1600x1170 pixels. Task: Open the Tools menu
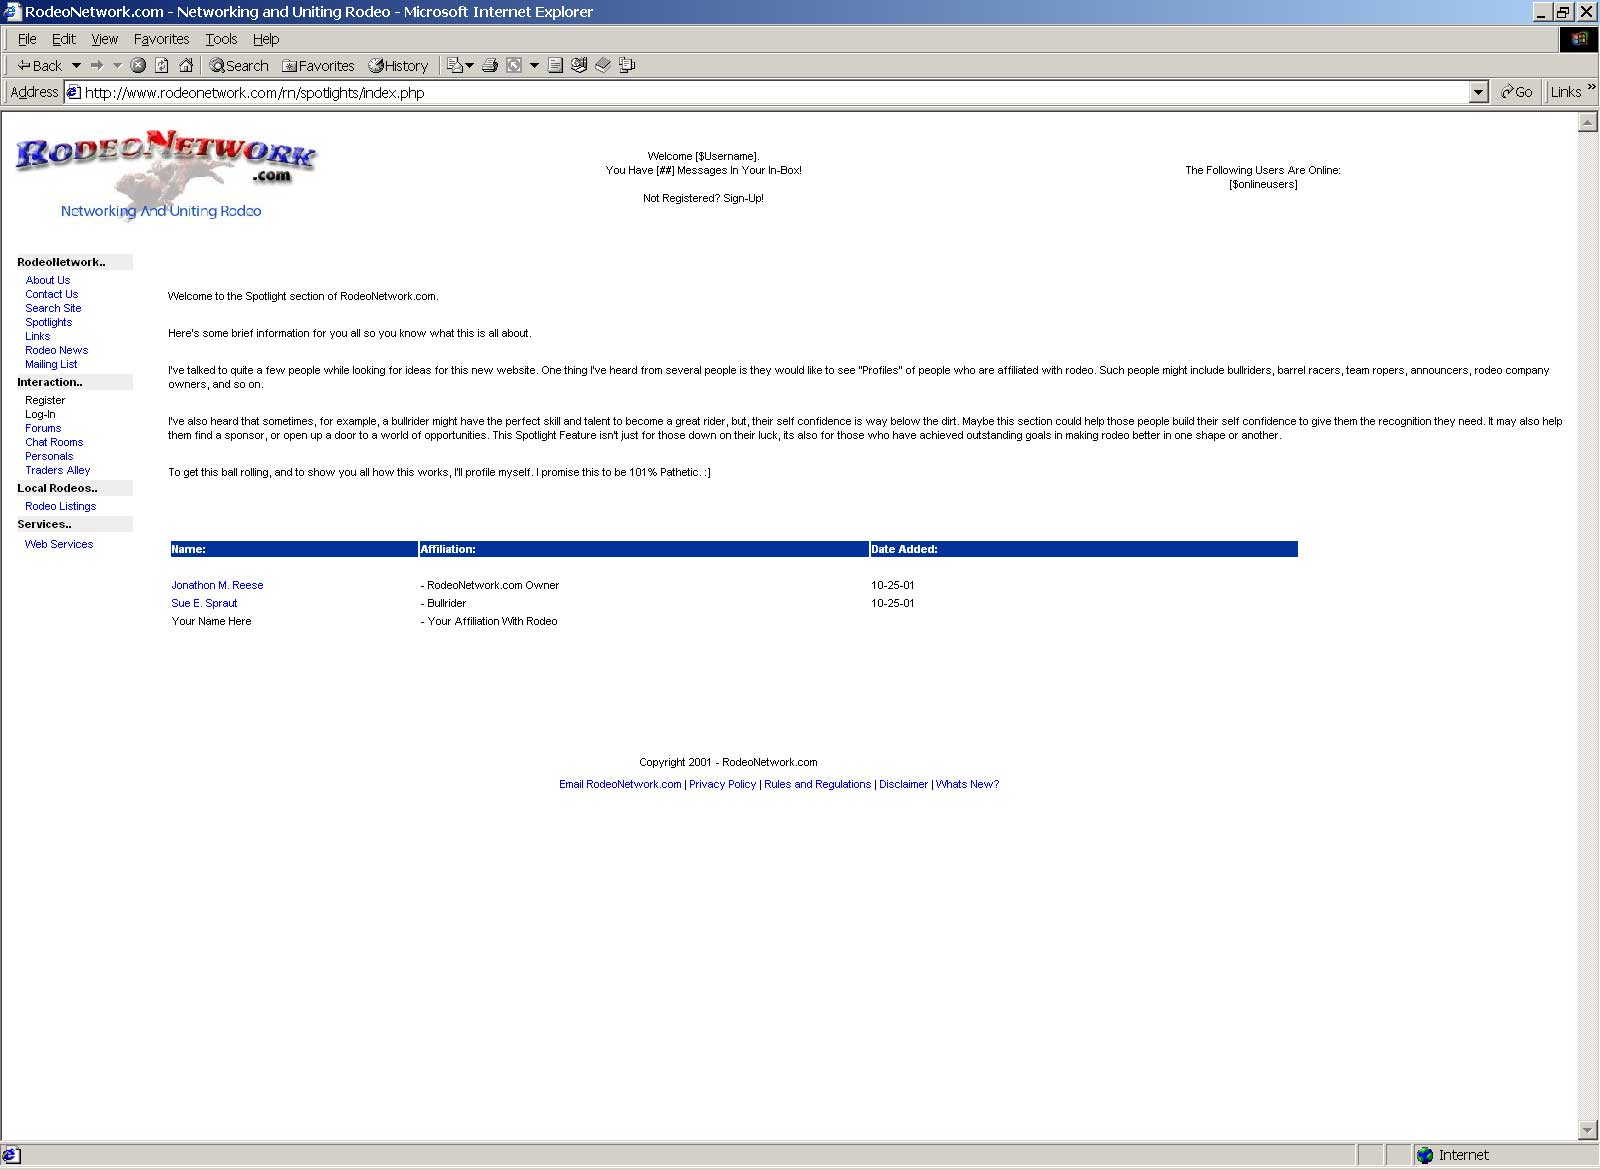221,39
